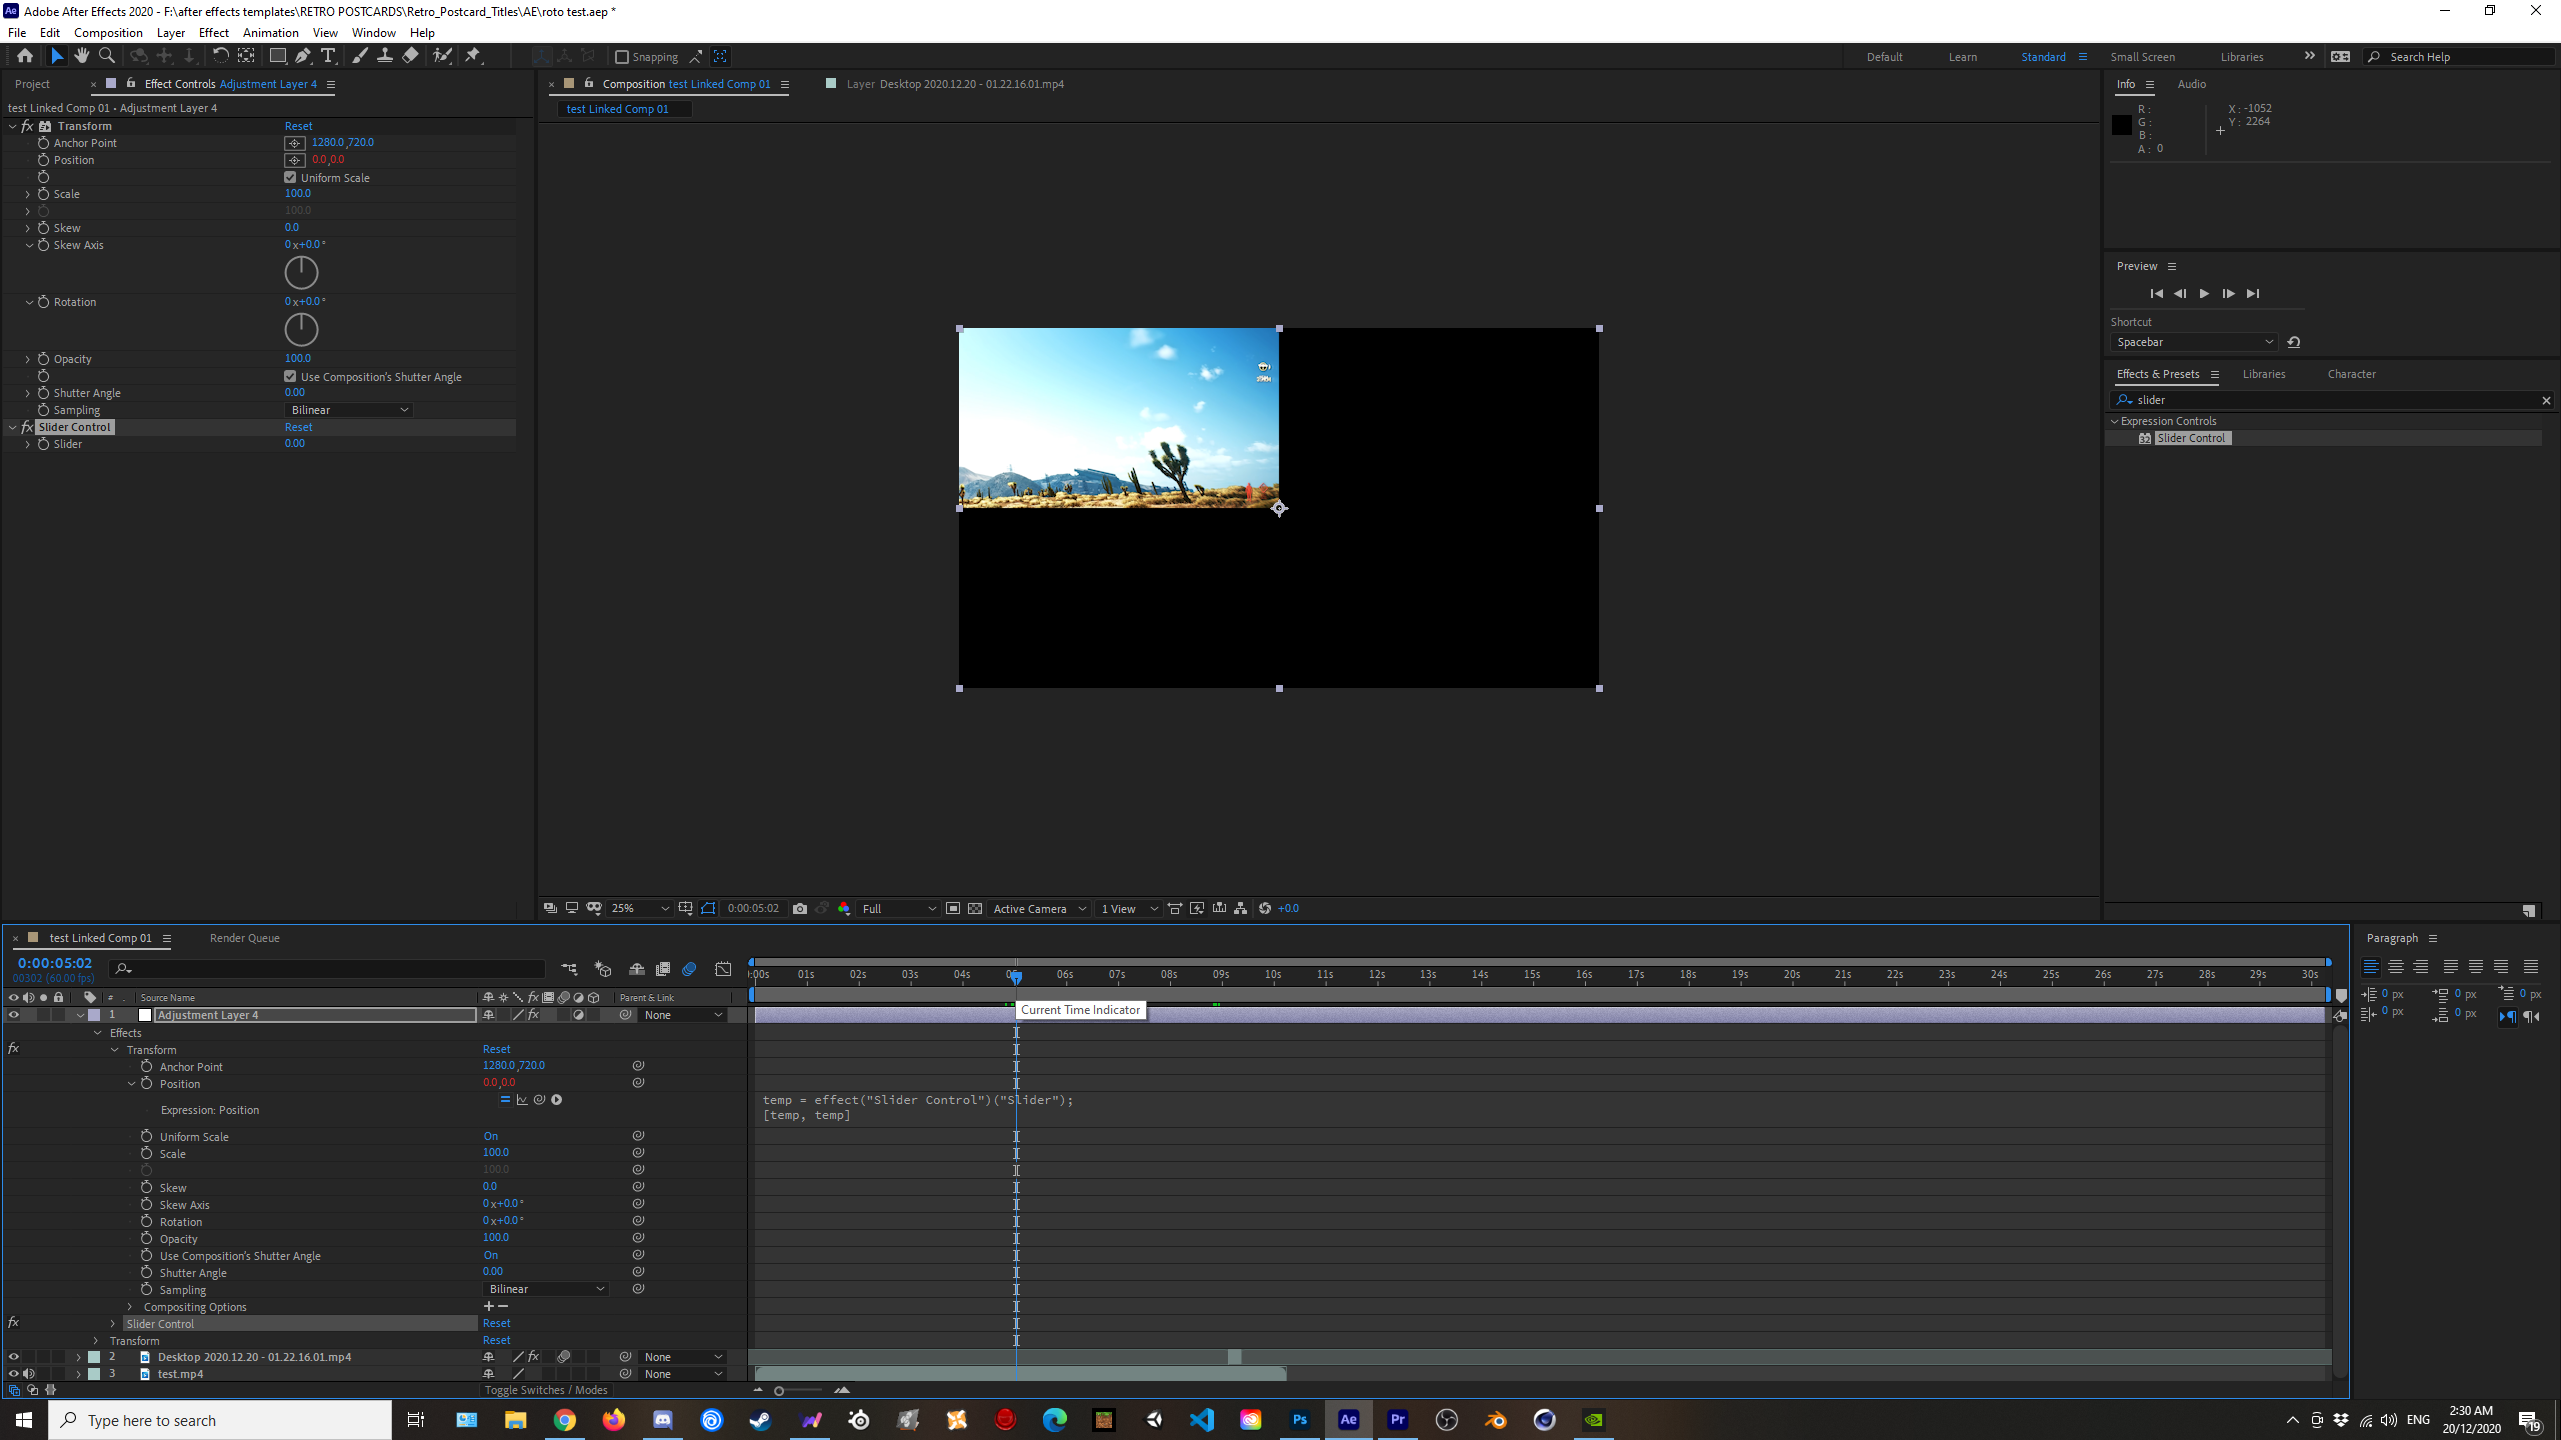The width and height of the screenshot is (2561, 1440).
Task: Select the Roto Brush tool
Action: [x=442, y=56]
